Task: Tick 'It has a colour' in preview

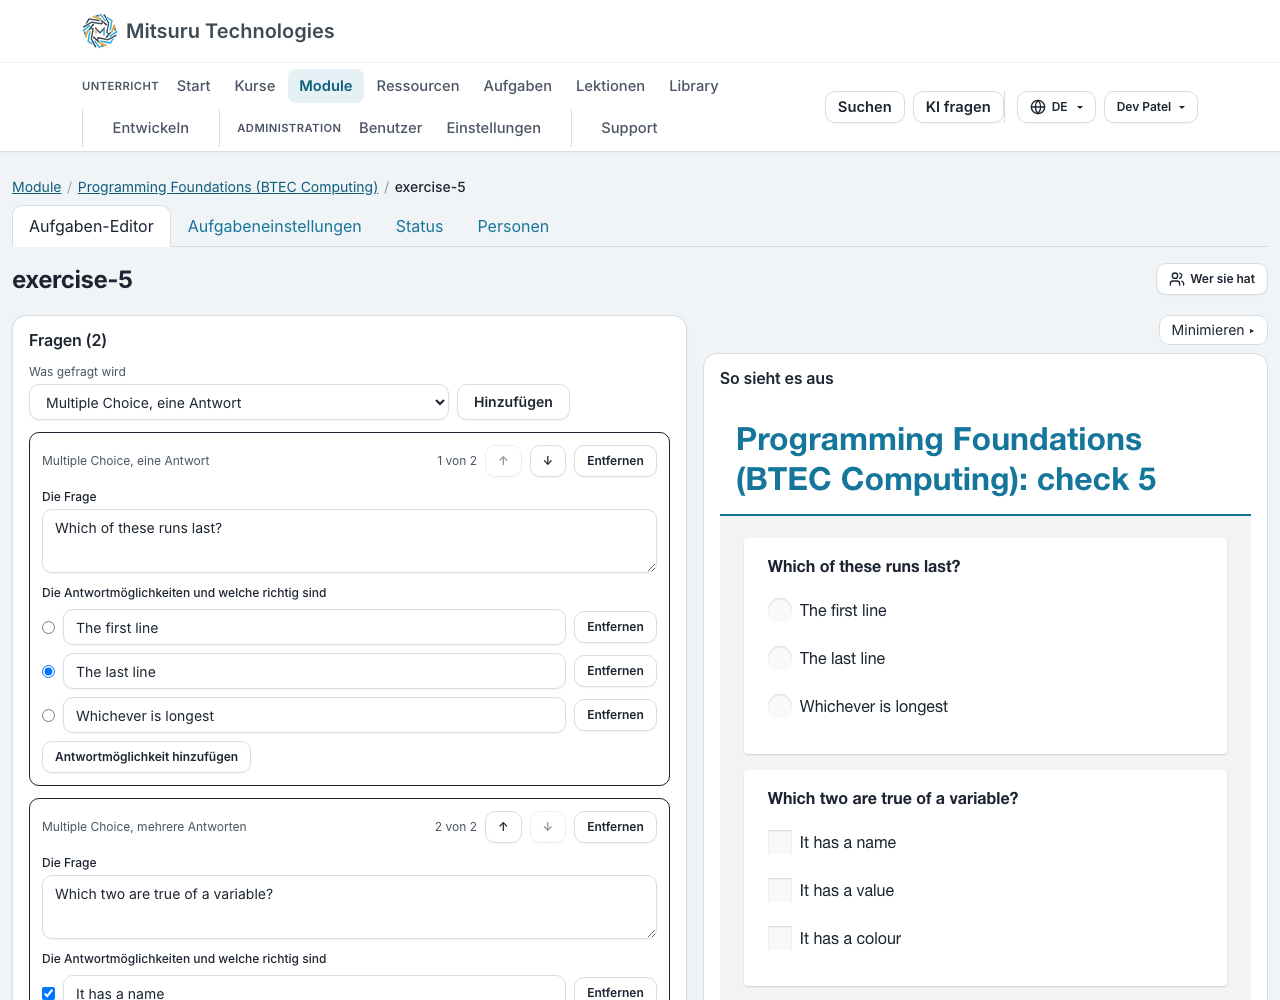Action: [780, 938]
